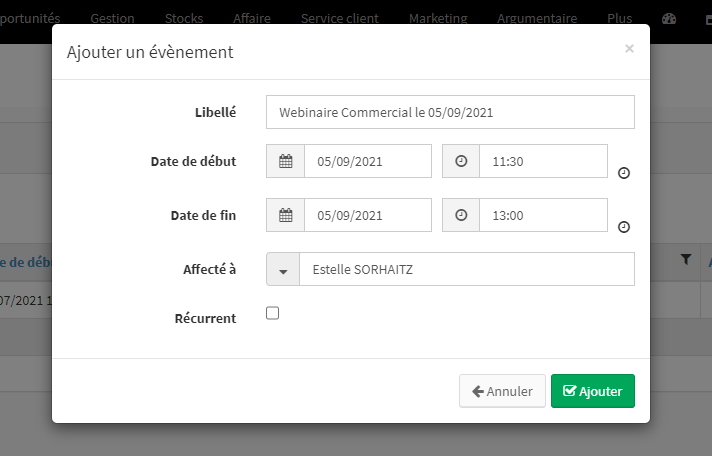Open the Affecté à dropdown arrow

283,269
